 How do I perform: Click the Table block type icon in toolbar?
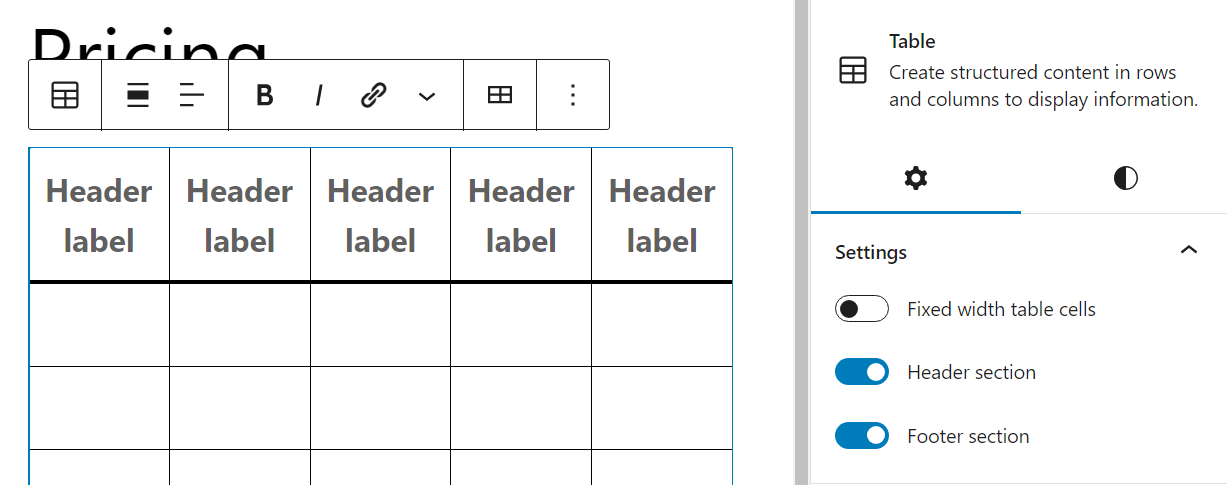(x=65, y=95)
